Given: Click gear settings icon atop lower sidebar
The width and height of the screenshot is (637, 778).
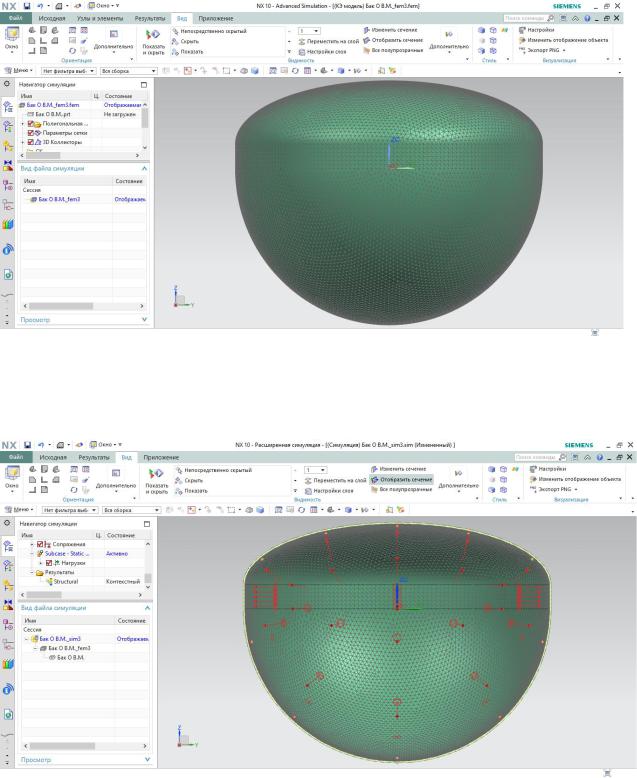Looking at the screenshot, I should tap(6, 523).
